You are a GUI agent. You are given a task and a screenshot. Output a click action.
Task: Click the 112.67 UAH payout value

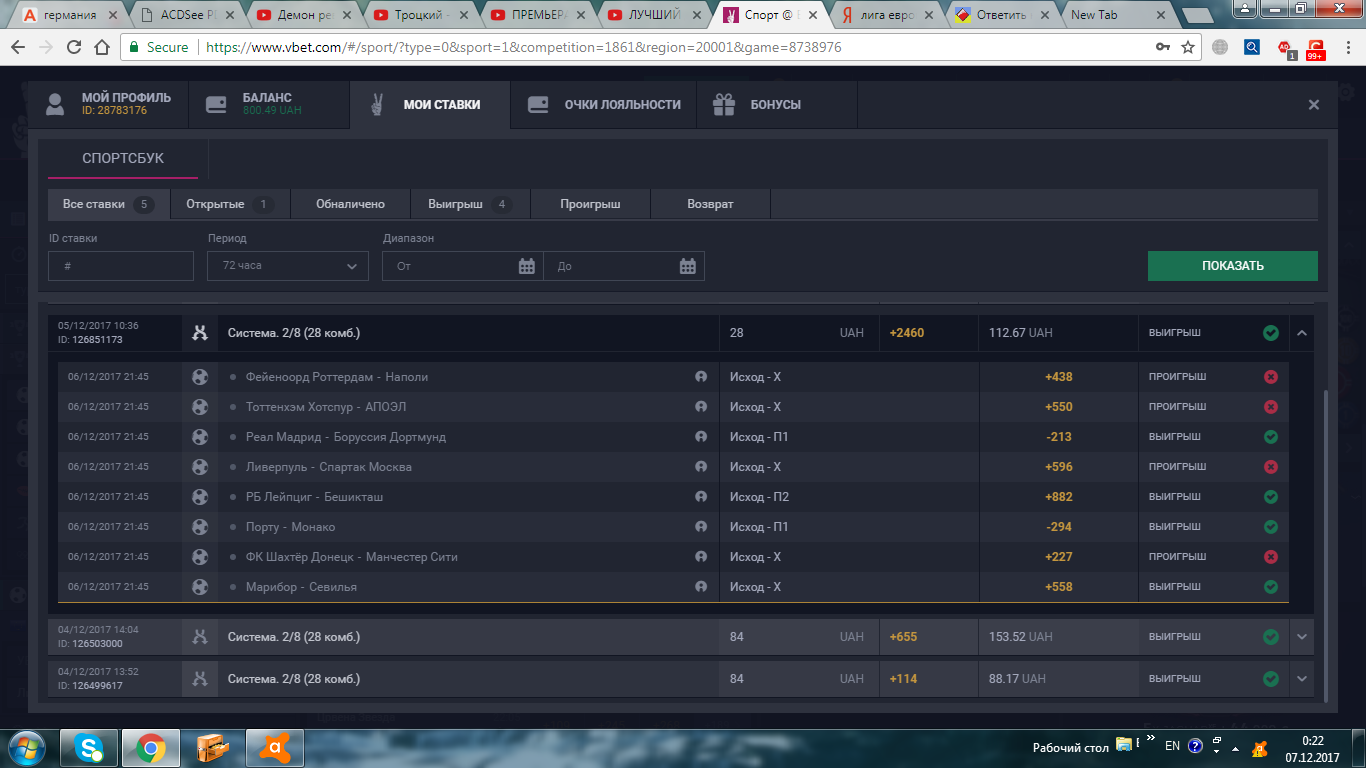pyautogui.click(x=1021, y=333)
